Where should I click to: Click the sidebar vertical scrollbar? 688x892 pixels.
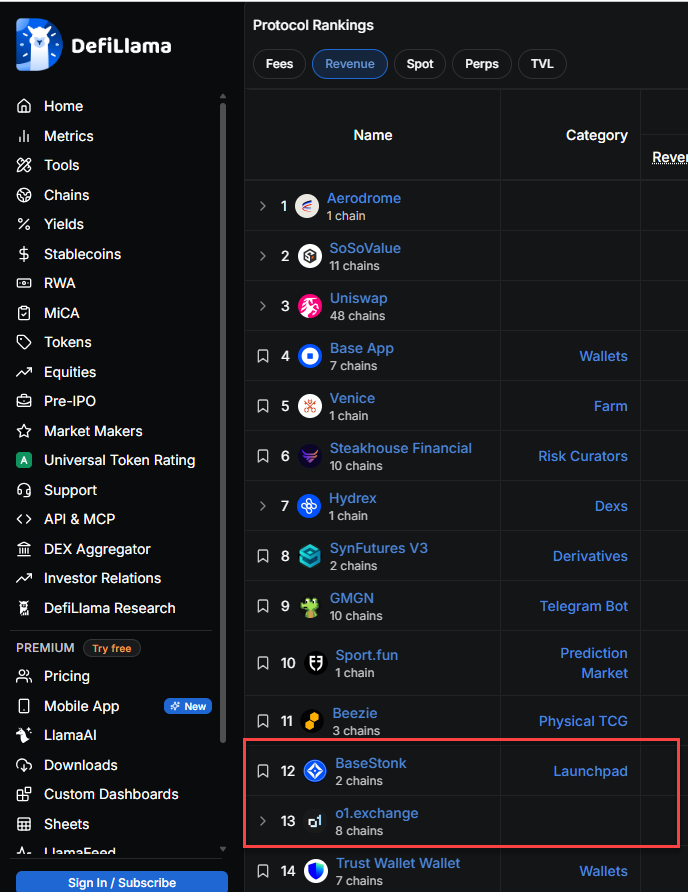pos(223,421)
